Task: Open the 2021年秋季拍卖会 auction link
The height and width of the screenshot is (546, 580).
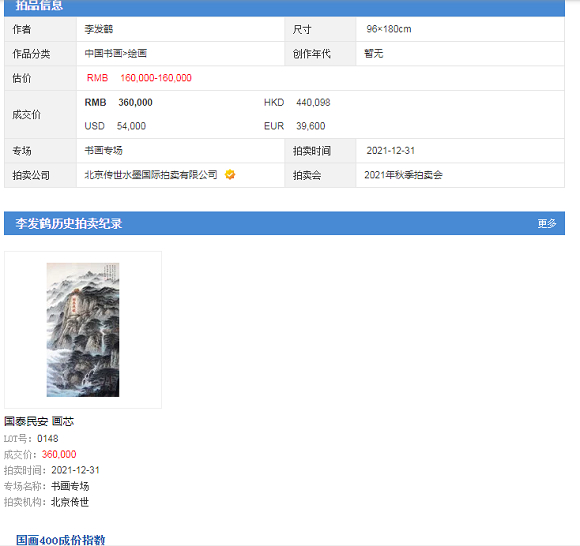Action: pyautogui.click(x=403, y=175)
